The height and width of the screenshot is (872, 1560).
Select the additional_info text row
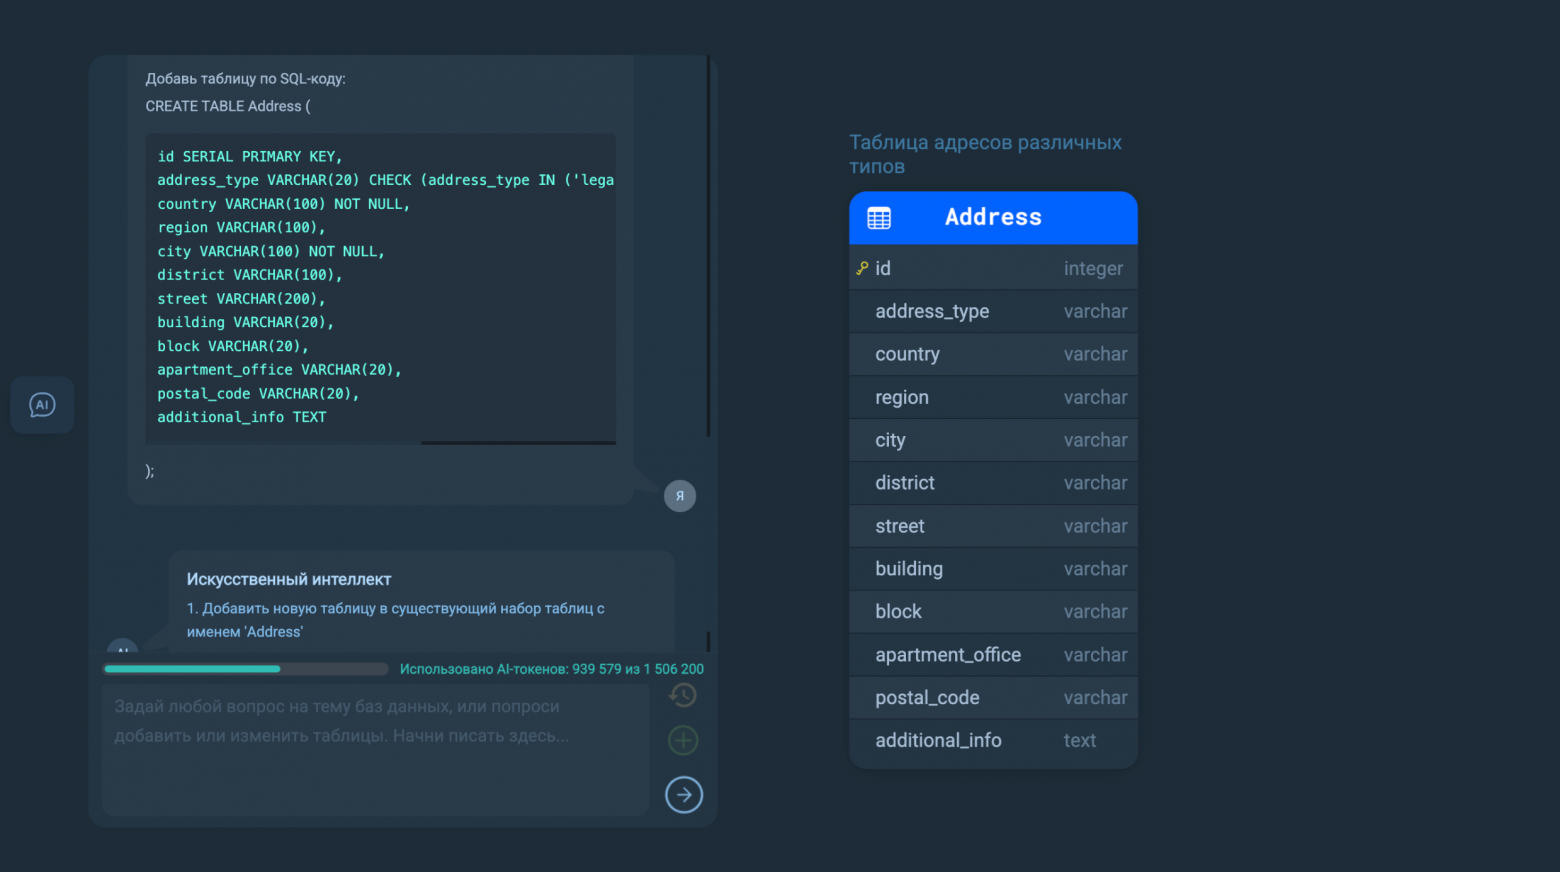point(993,740)
